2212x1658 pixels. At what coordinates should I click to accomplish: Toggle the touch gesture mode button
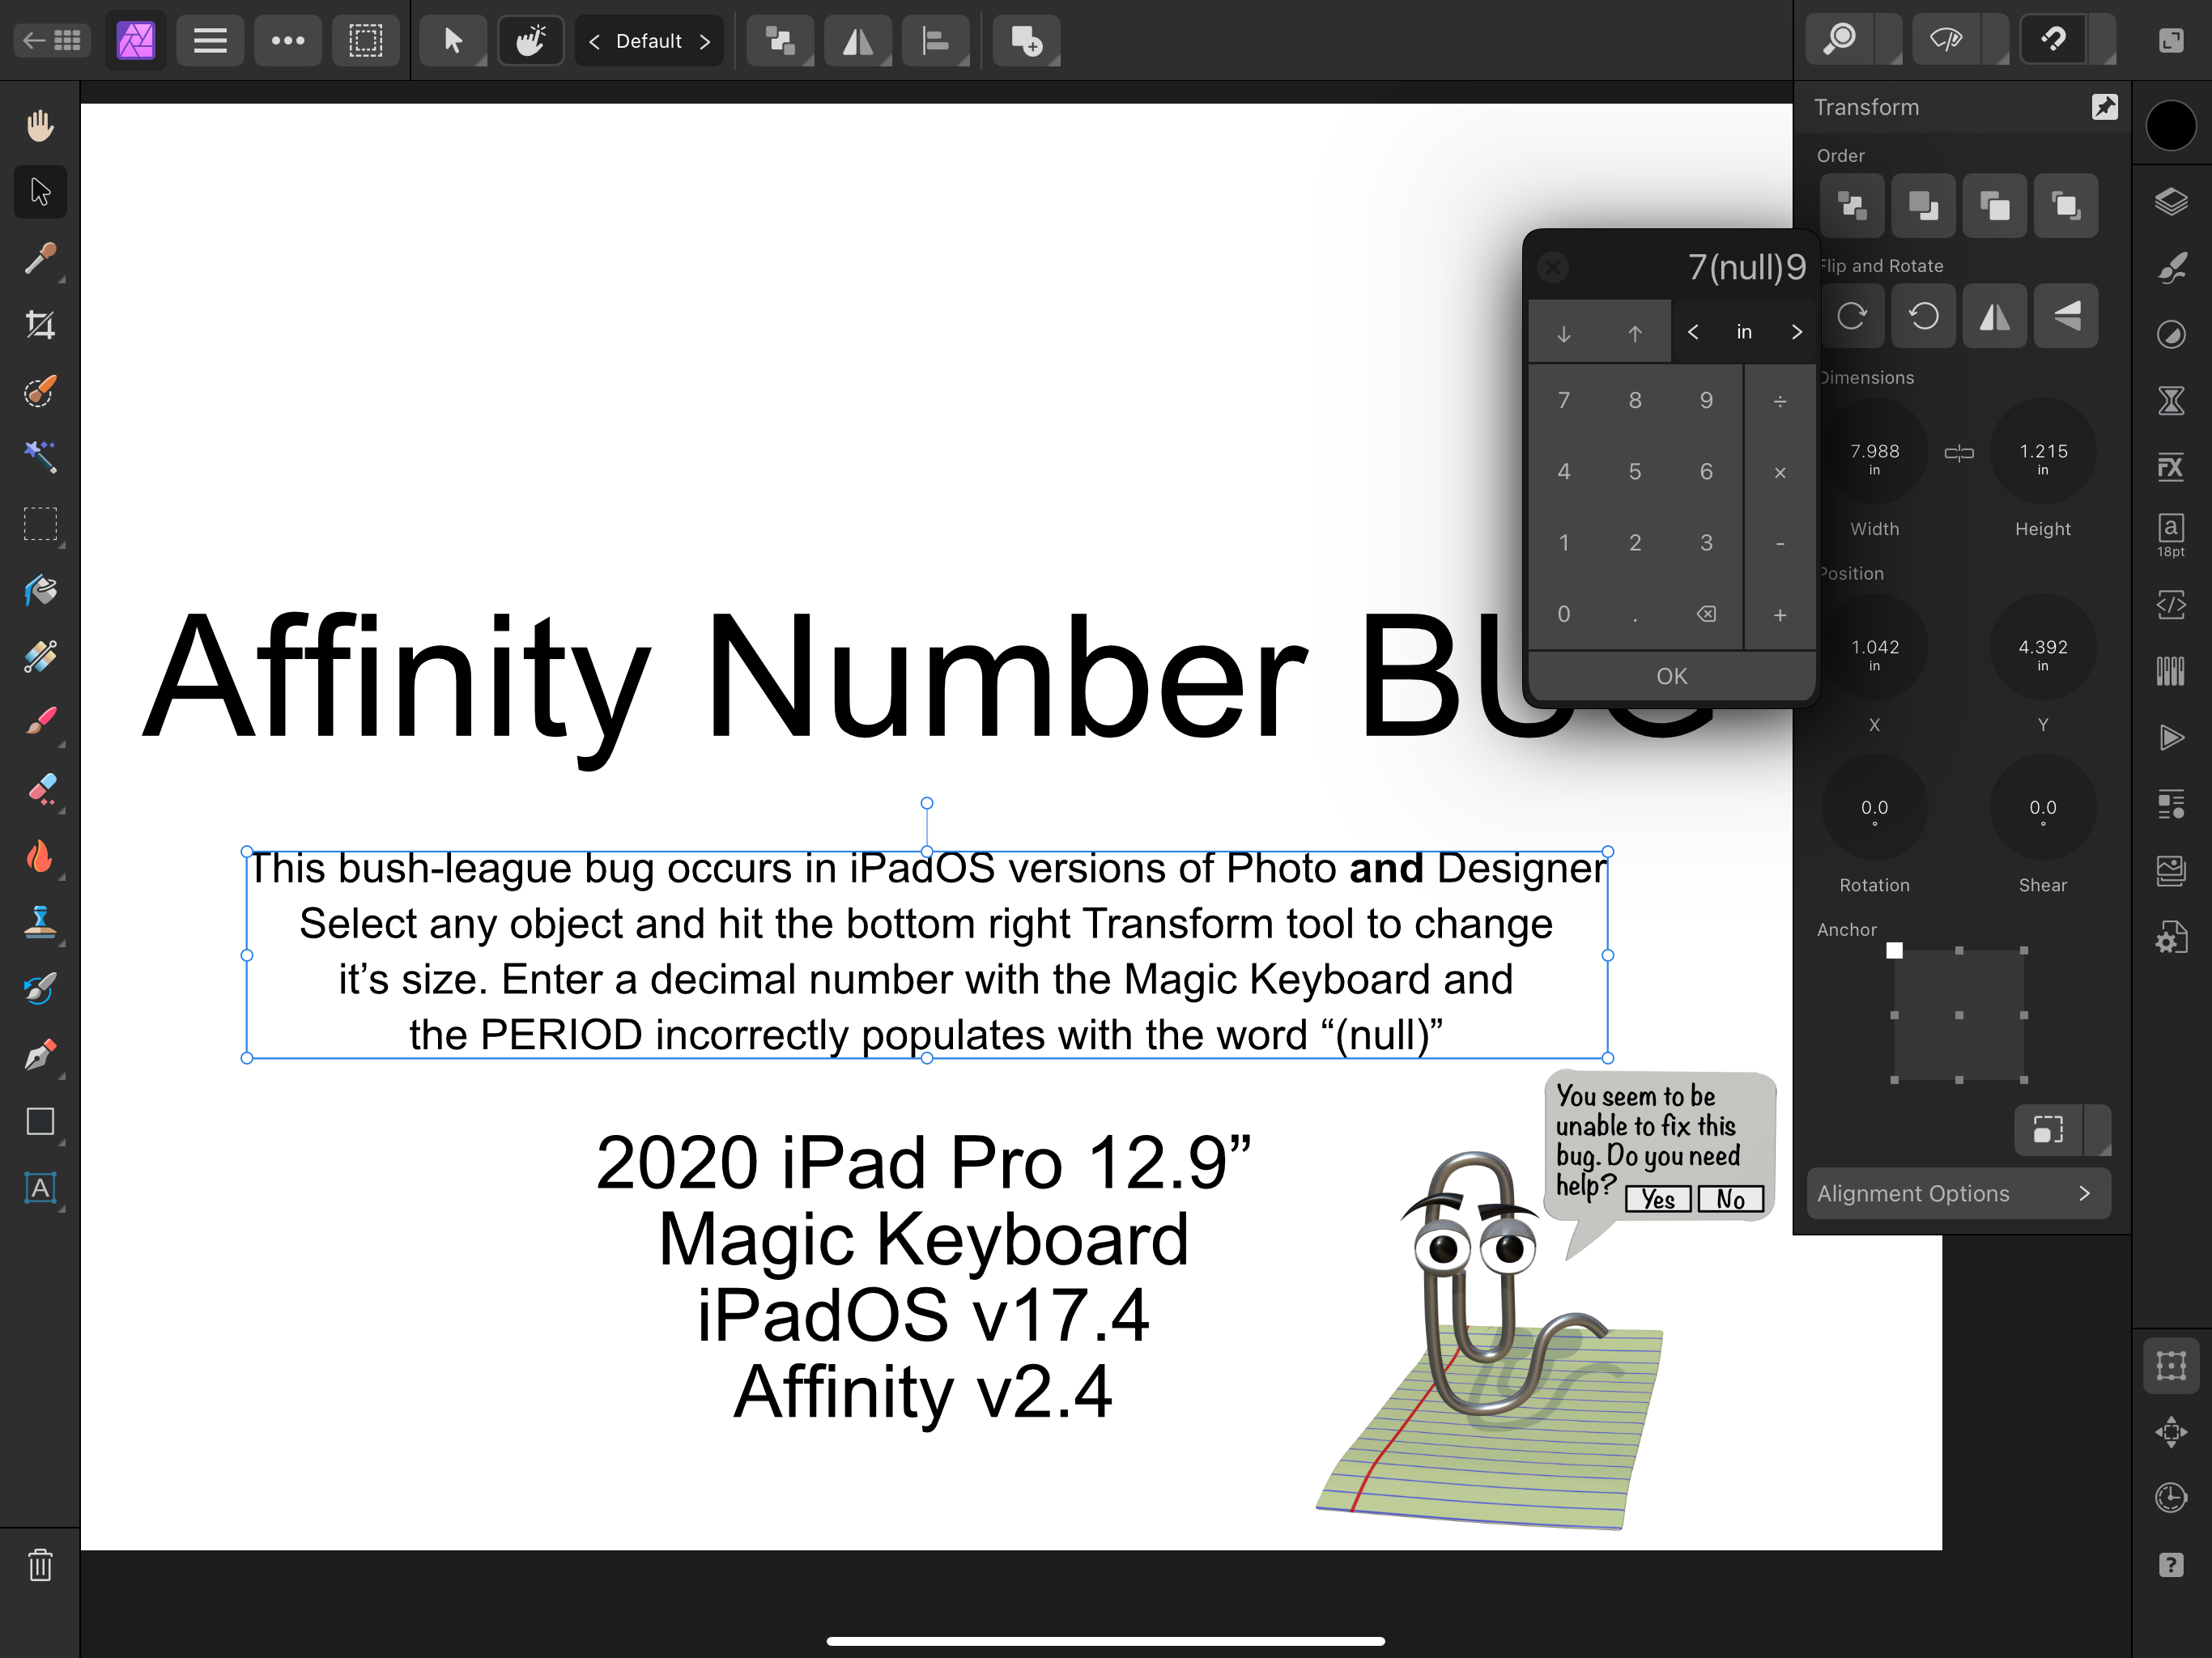point(531,41)
